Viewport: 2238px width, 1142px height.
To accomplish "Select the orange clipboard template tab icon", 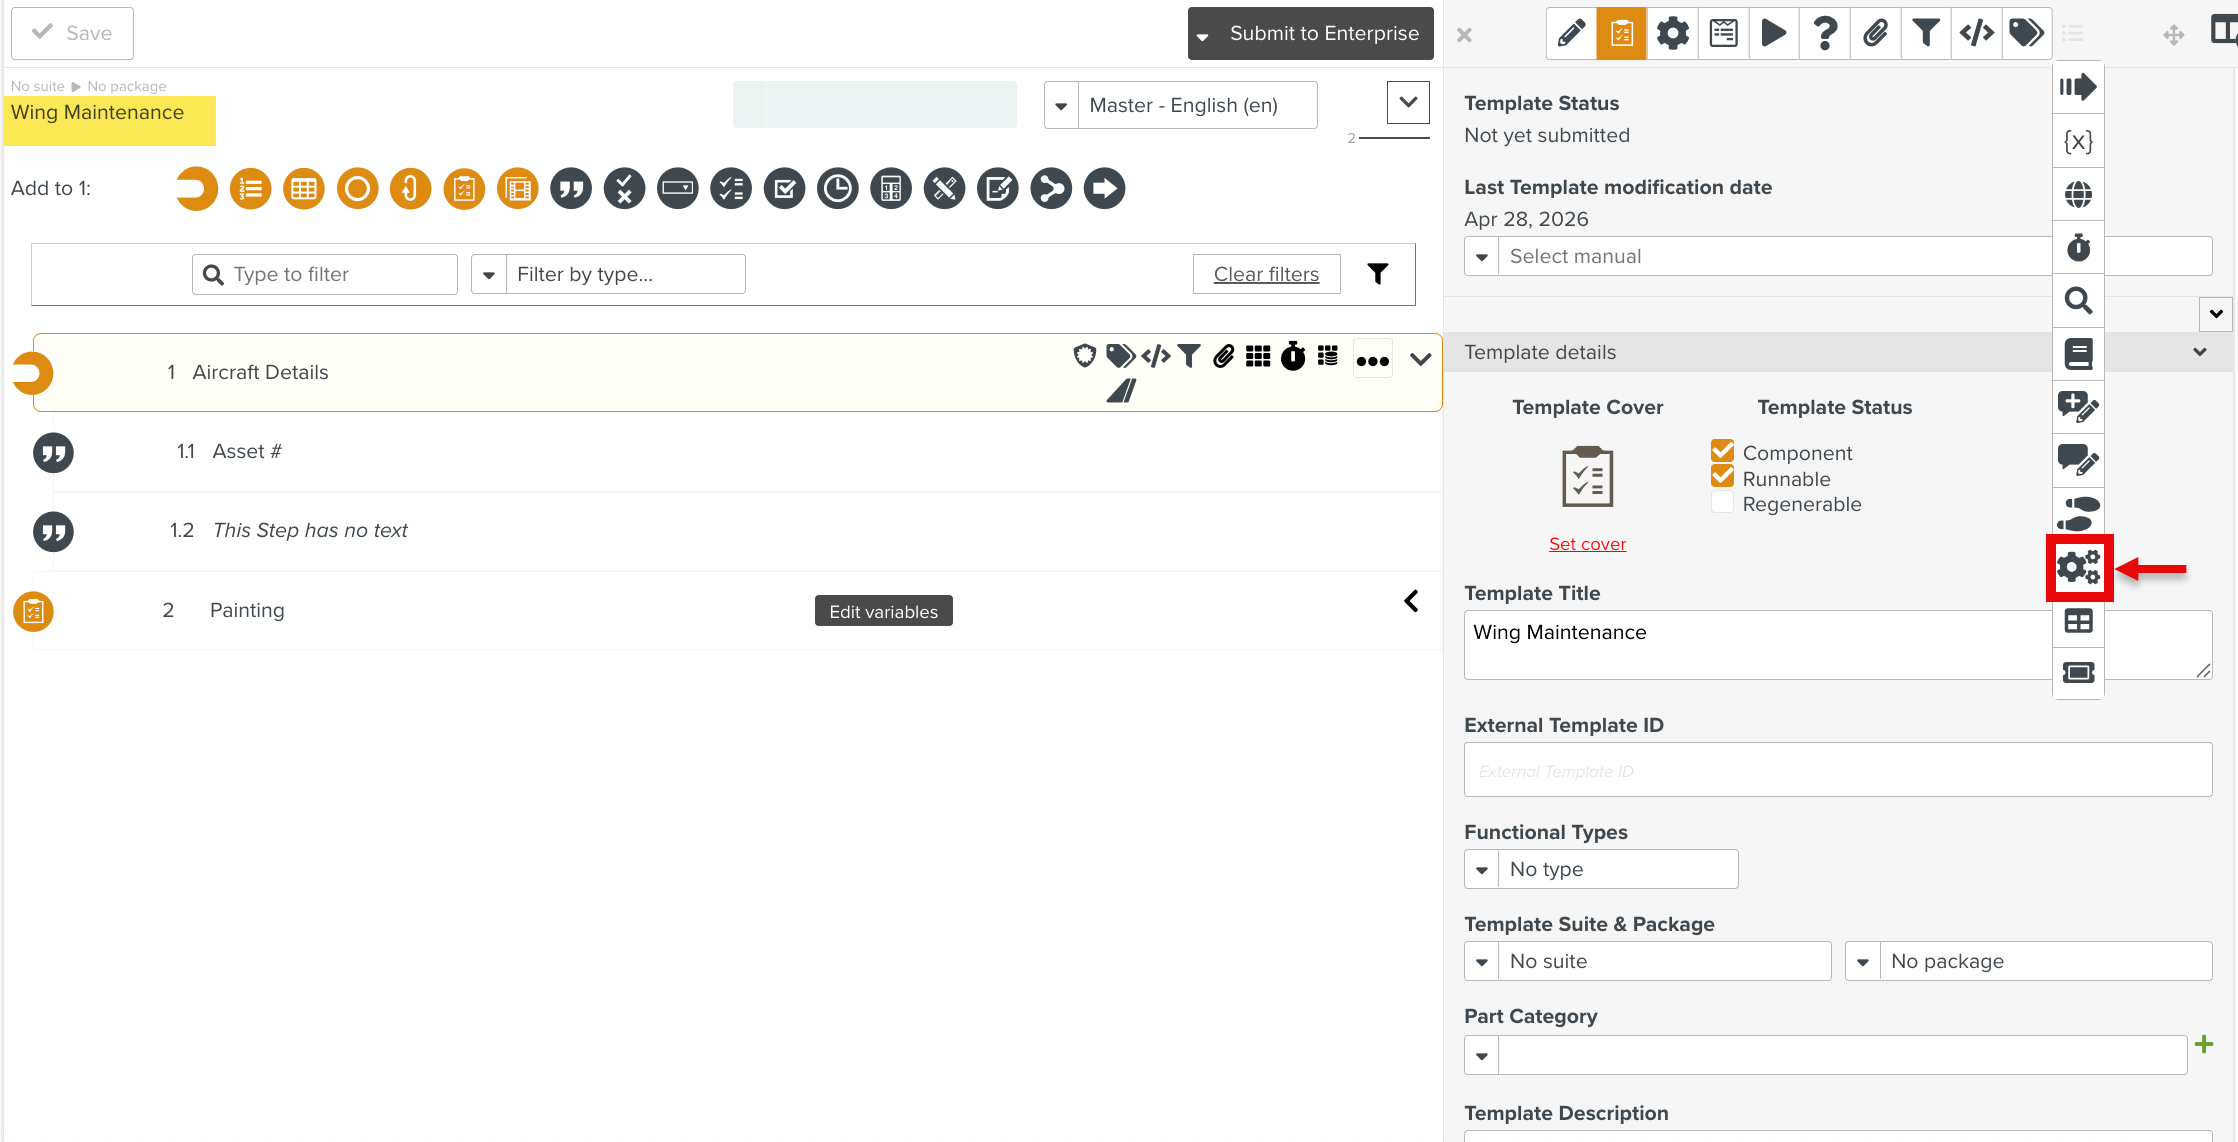I will (x=1622, y=33).
